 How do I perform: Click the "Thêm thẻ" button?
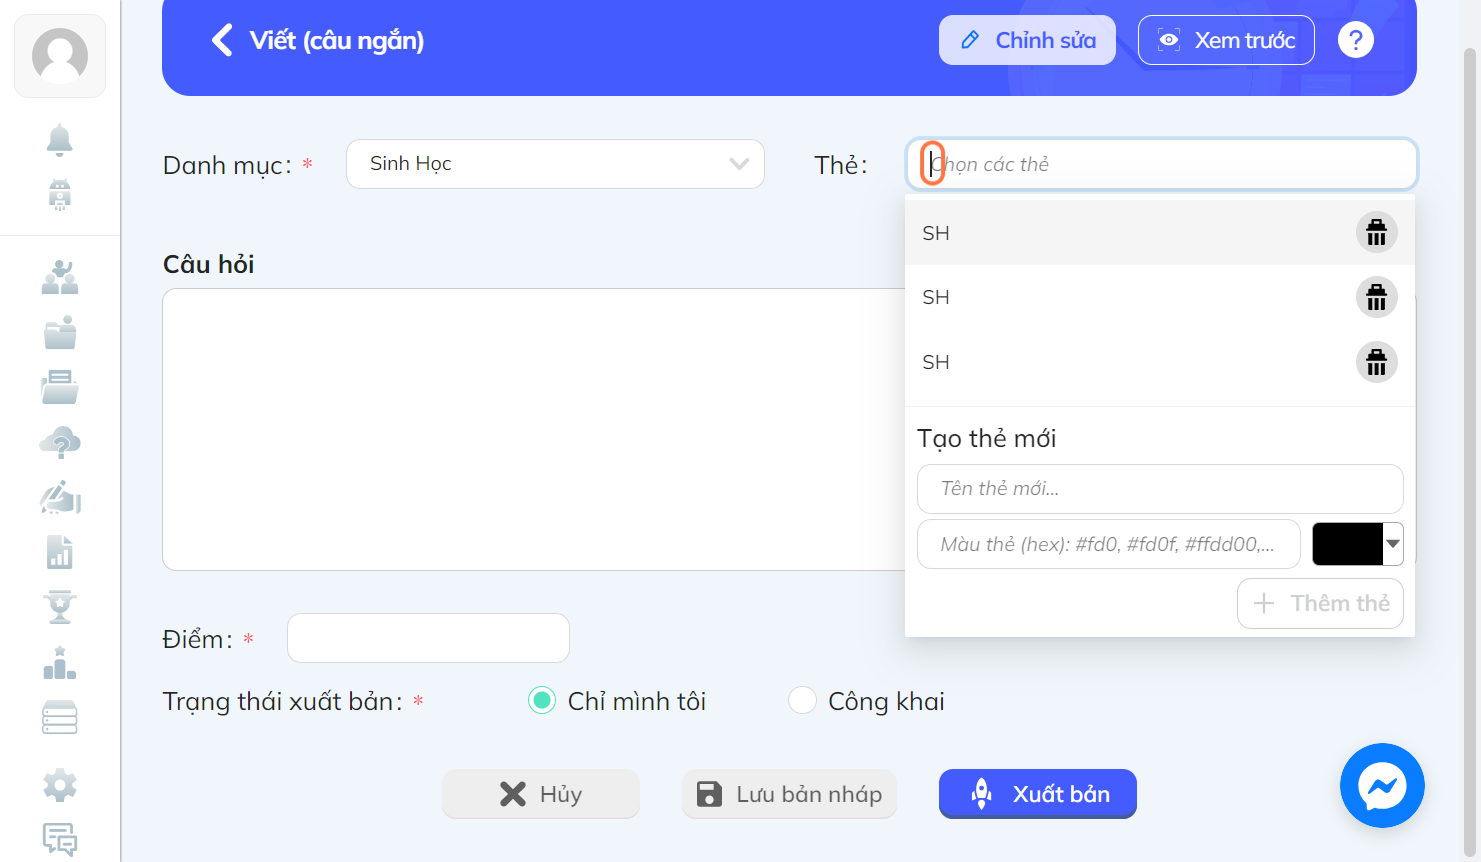[1320, 603]
